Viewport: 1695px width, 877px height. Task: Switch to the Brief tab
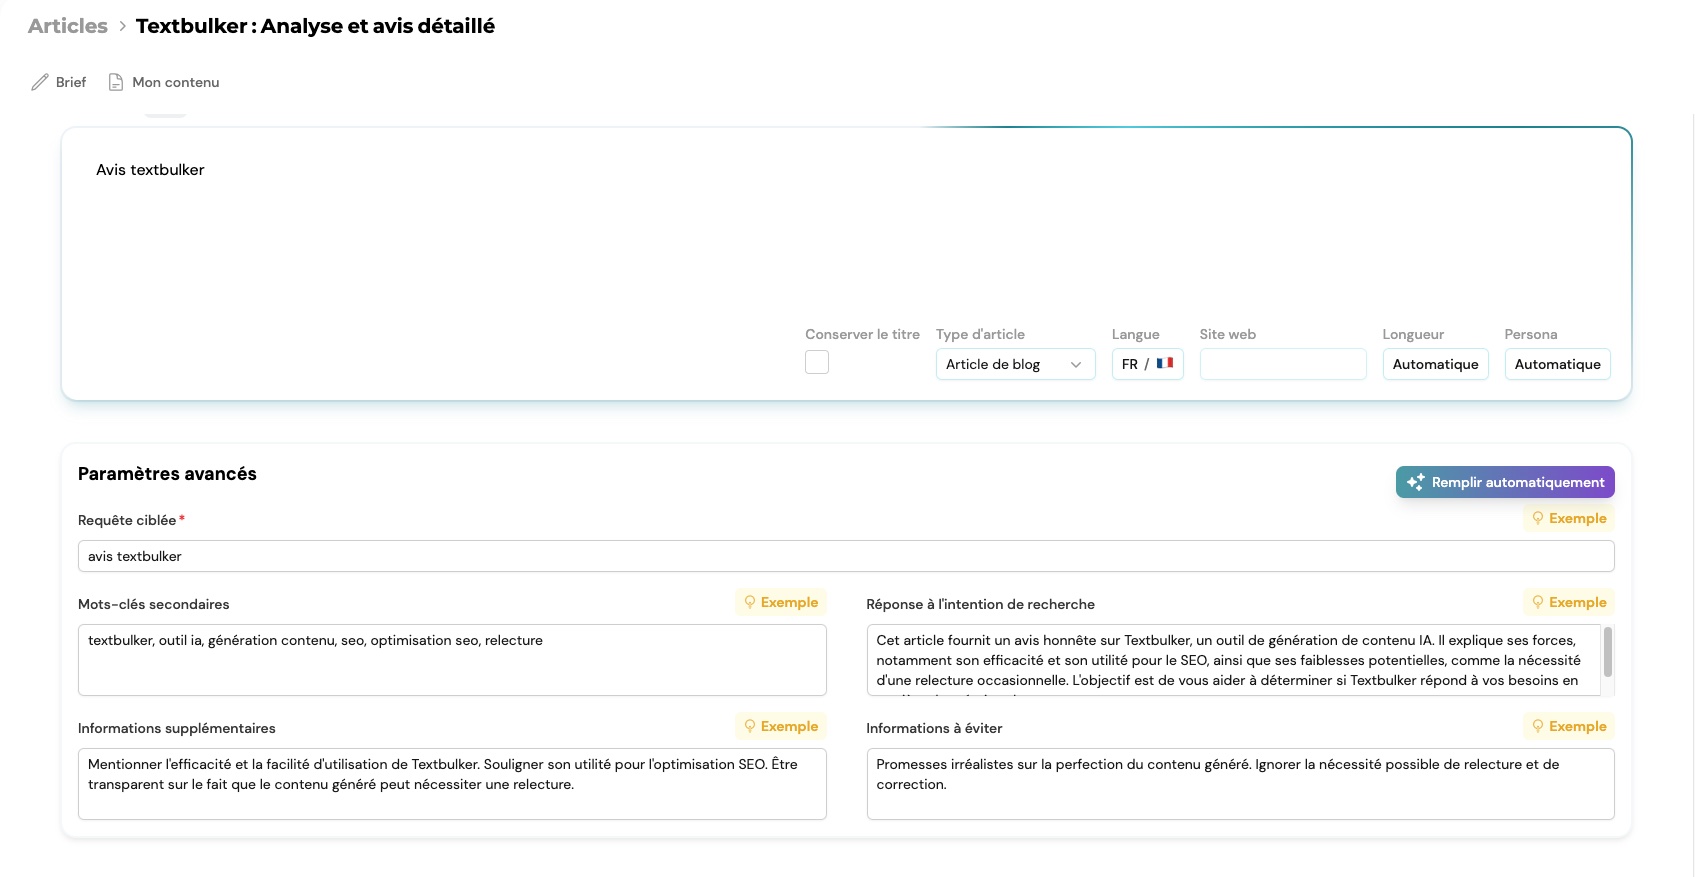click(x=59, y=82)
